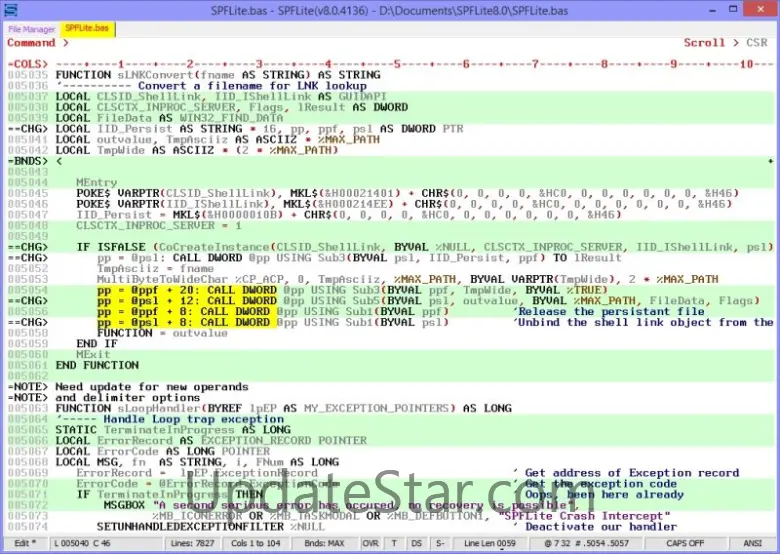
Task: Click the 'and delimiter options' note line
Action: click(x=128, y=398)
